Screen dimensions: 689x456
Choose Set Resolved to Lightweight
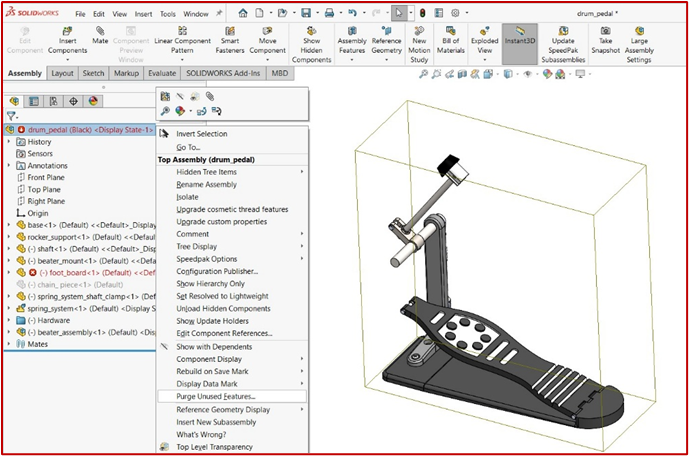(x=232, y=296)
